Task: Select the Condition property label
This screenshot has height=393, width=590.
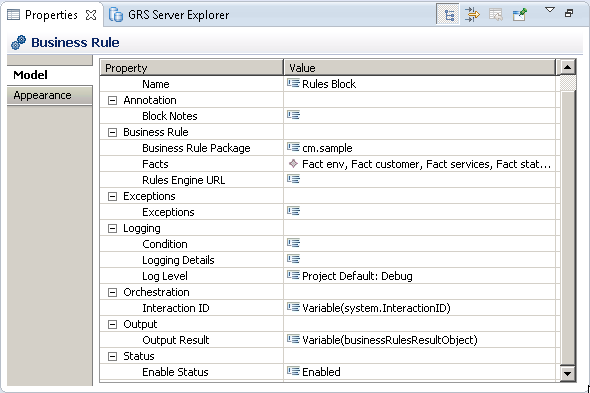Action: (x=165, y=244)
